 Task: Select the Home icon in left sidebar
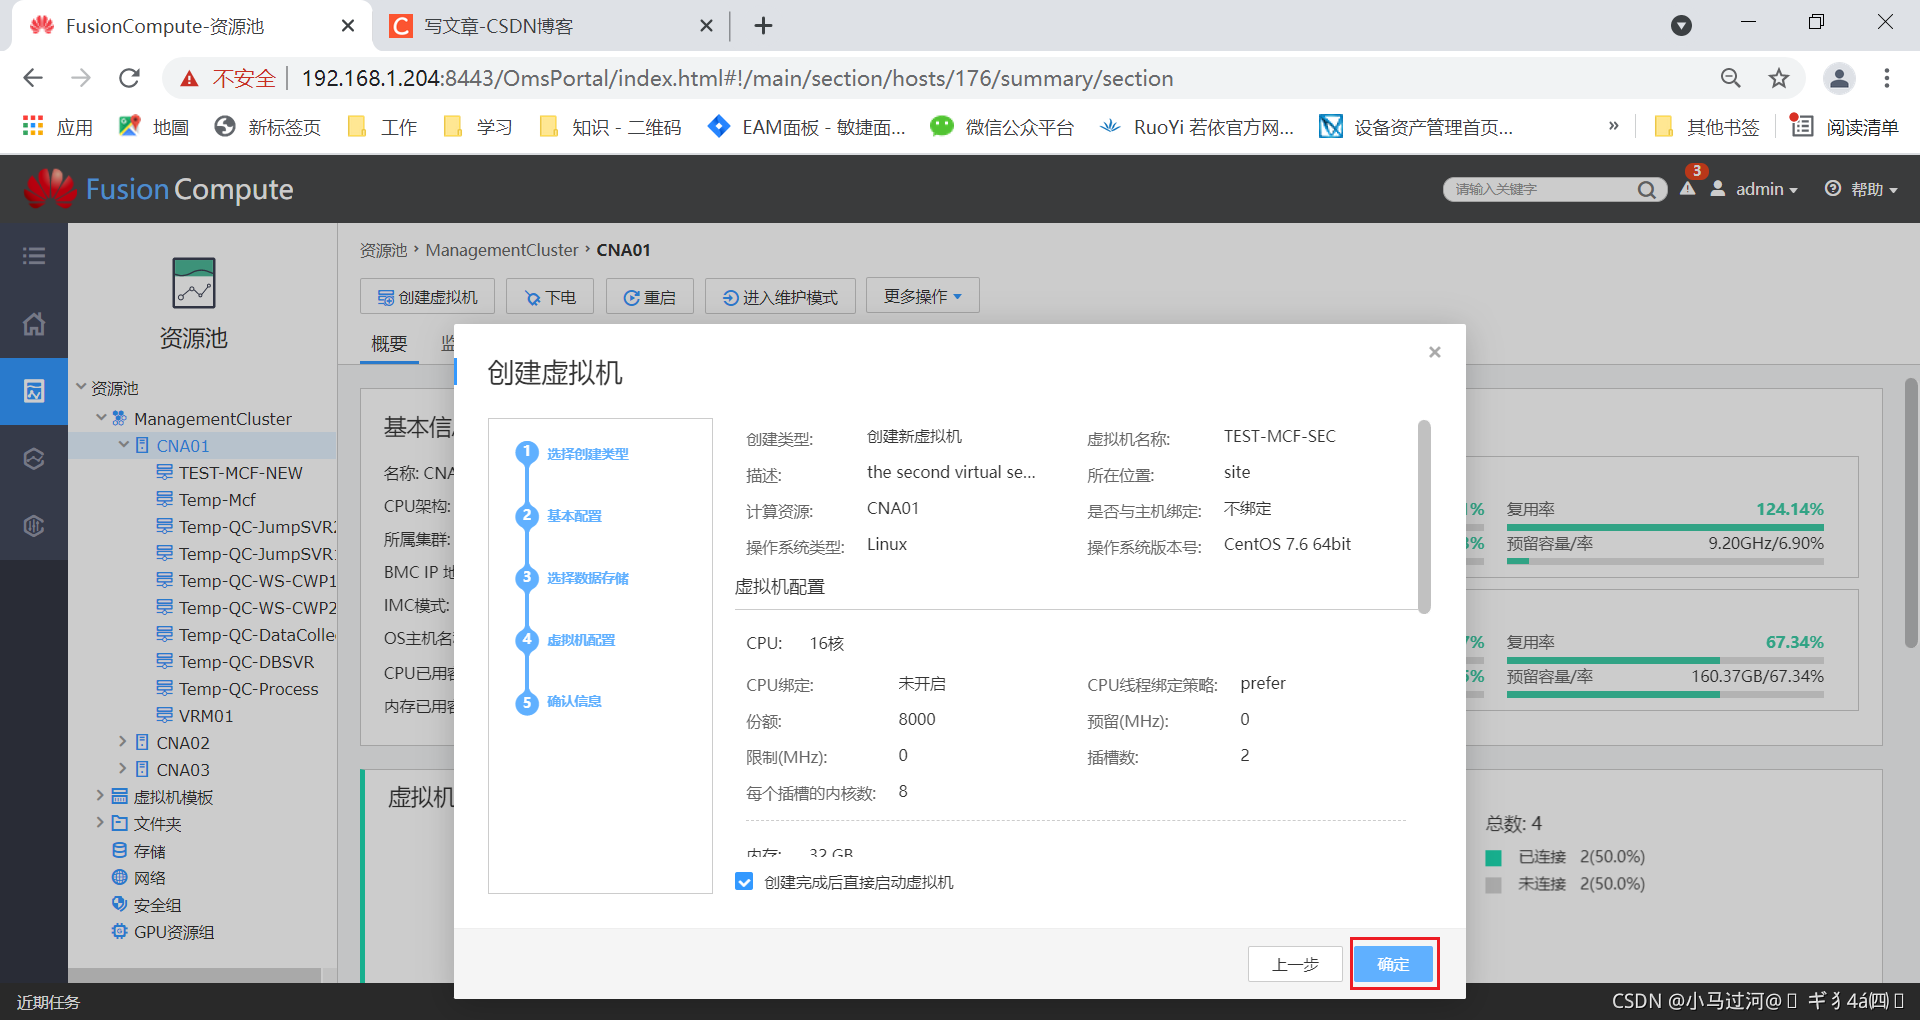pyautogui.click(x=33, y=324)
